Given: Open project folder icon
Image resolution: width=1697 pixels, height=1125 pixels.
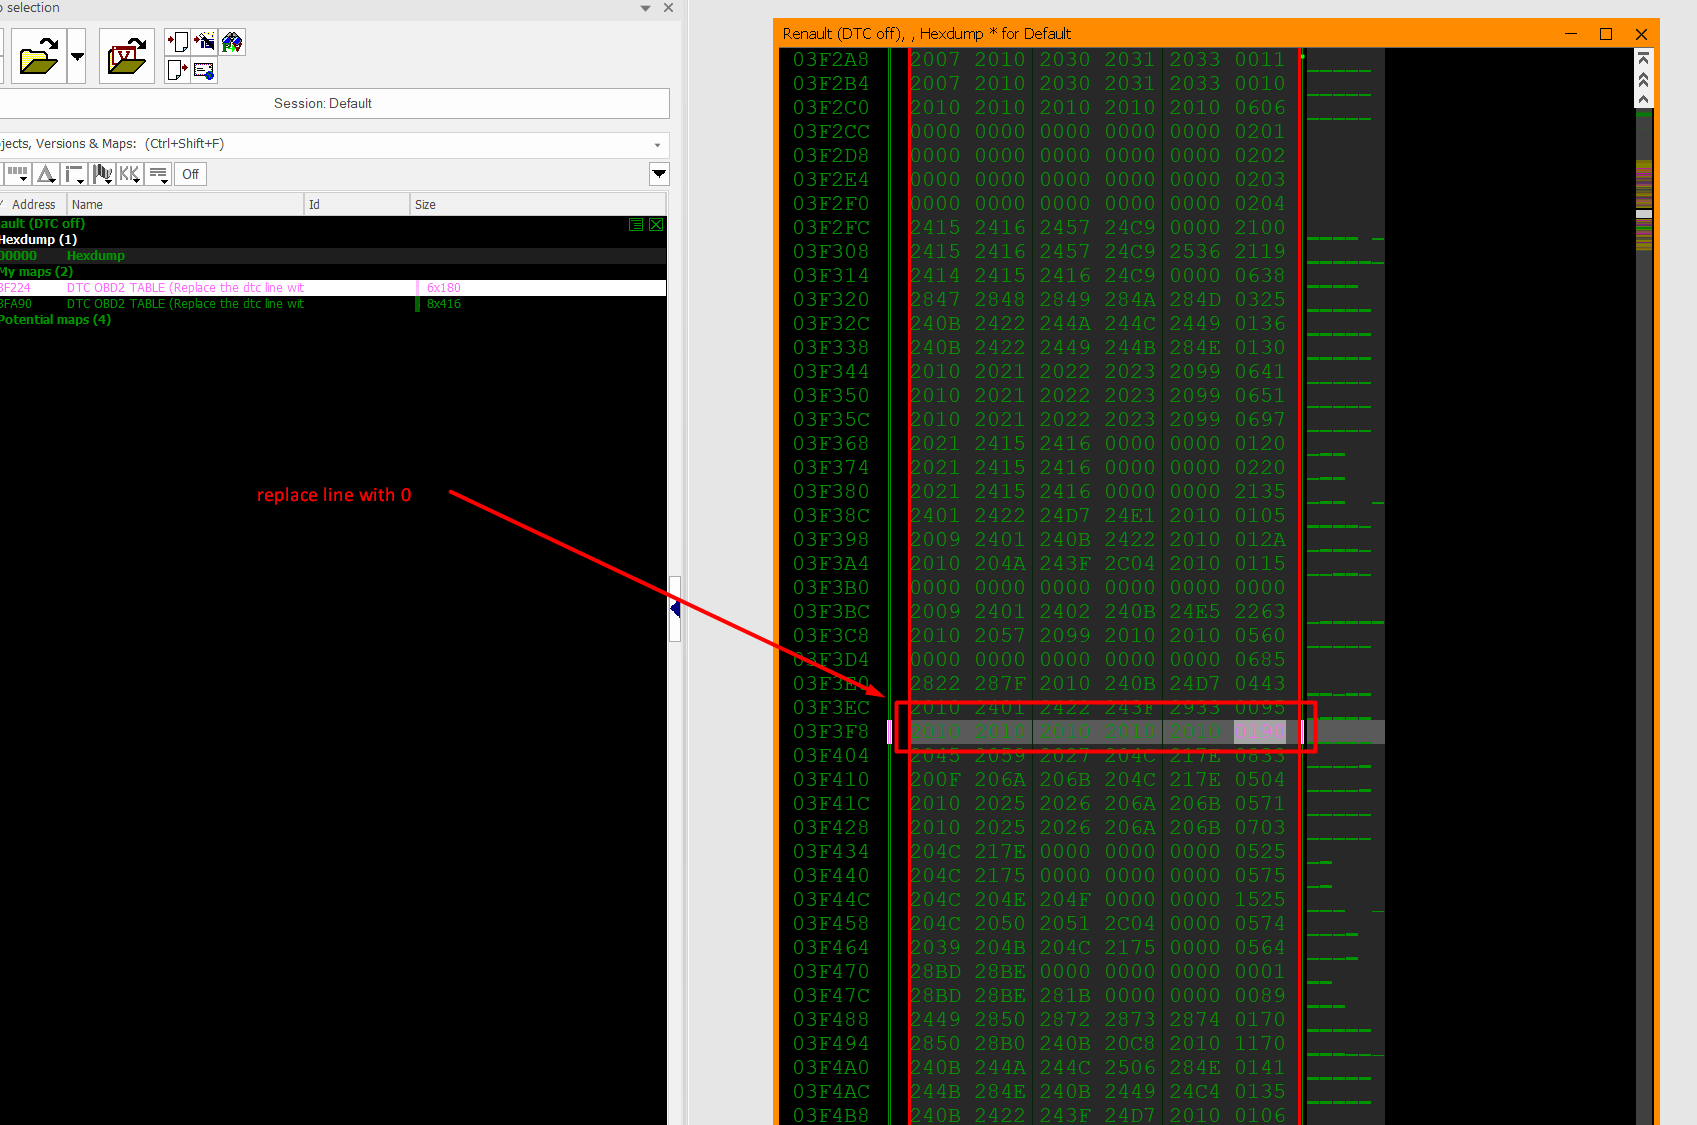Looking at the screenshot, I should point(38,56).
